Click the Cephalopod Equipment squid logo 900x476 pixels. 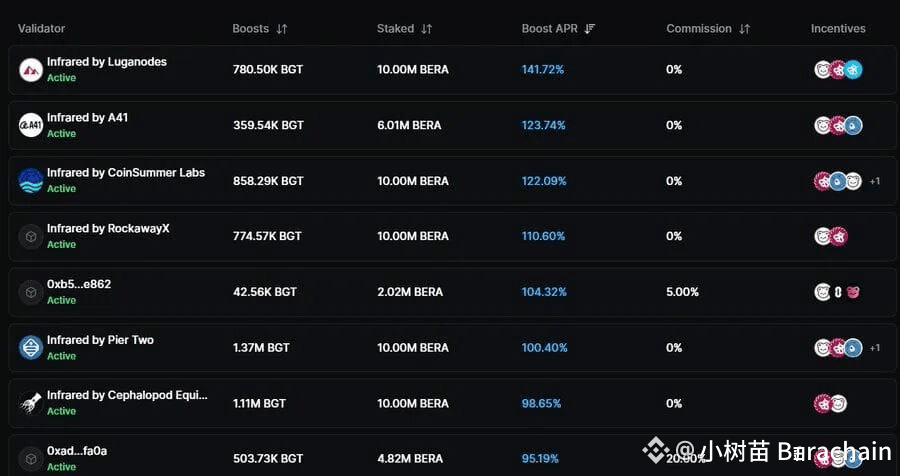pyautogui.click(x=31, y=403)
